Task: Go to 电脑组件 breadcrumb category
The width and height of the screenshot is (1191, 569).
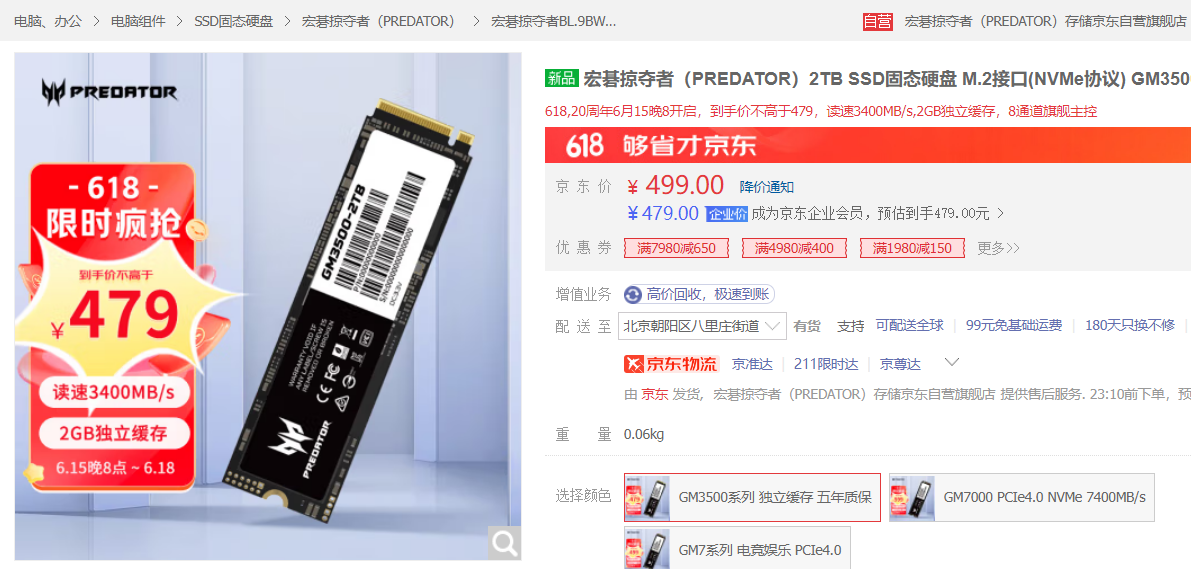Action: [138, 21]
